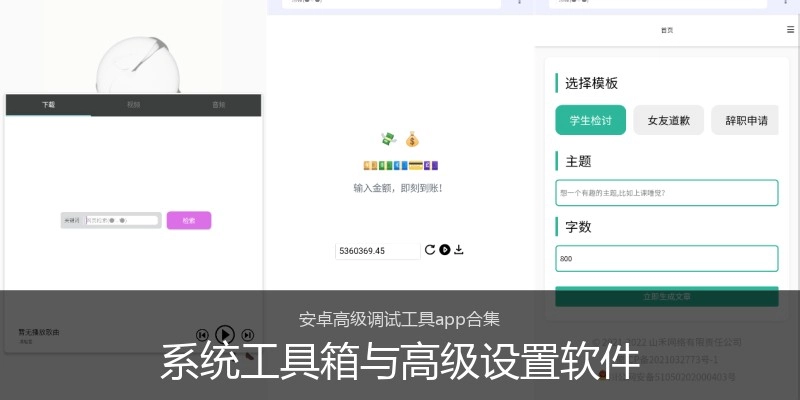The width and height of the screenshot is (800, 400).
Task: Click the 立即生成文章 generate button
Action: (667, 296)
